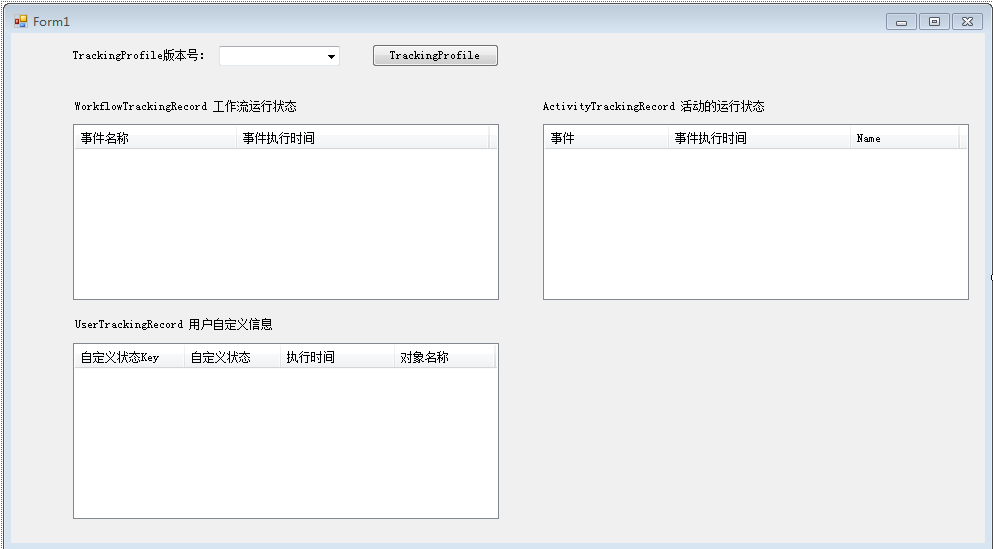Click the Form1 application icon in title bar
This screenshot has width=993, height=549.
21,22
